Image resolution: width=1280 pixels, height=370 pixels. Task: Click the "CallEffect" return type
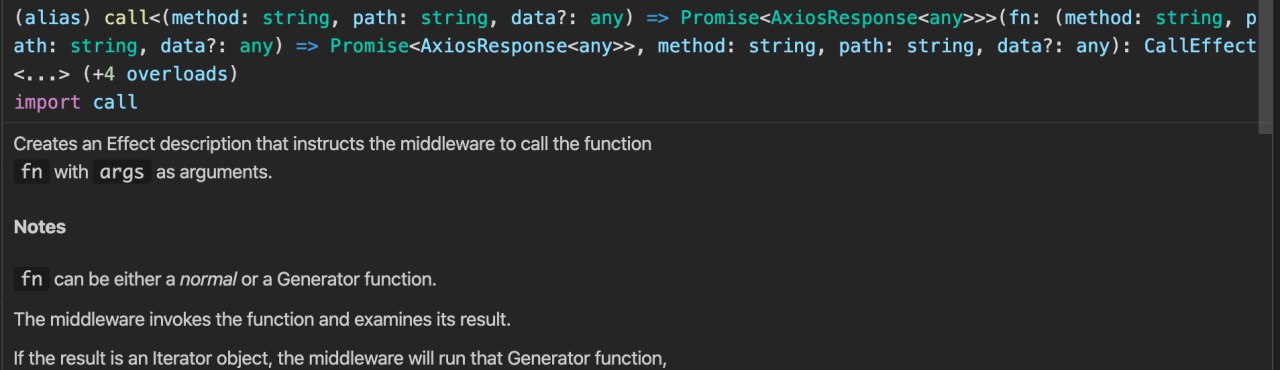1200,46
